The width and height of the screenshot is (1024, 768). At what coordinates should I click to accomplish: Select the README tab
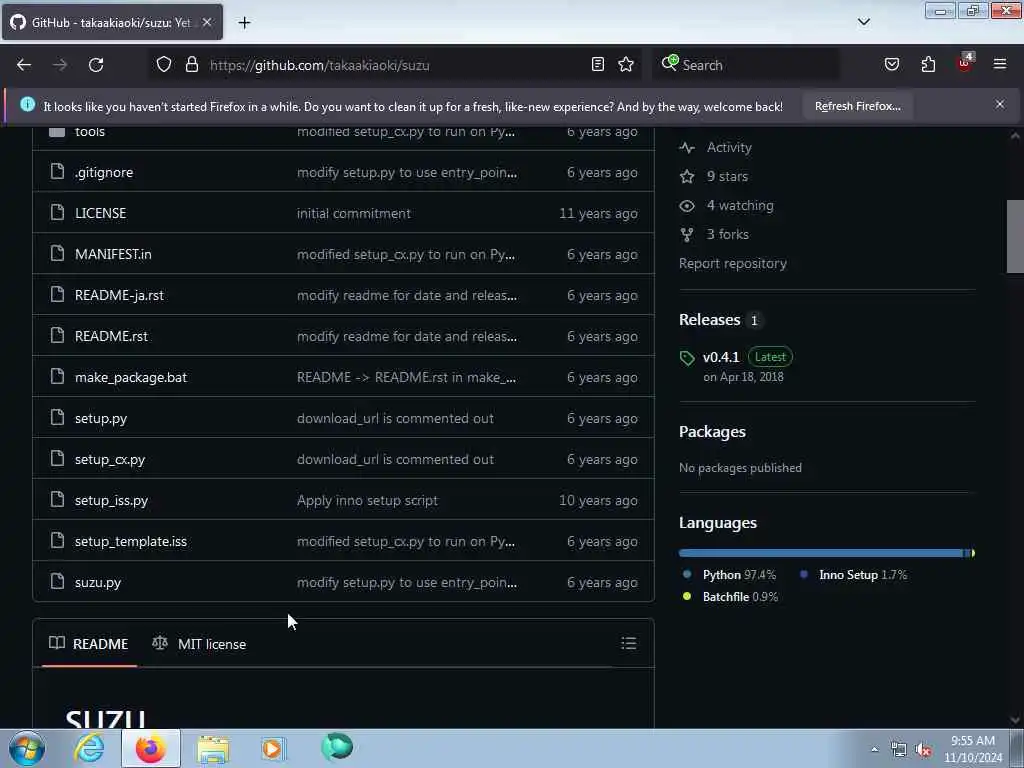coord(89,644)
